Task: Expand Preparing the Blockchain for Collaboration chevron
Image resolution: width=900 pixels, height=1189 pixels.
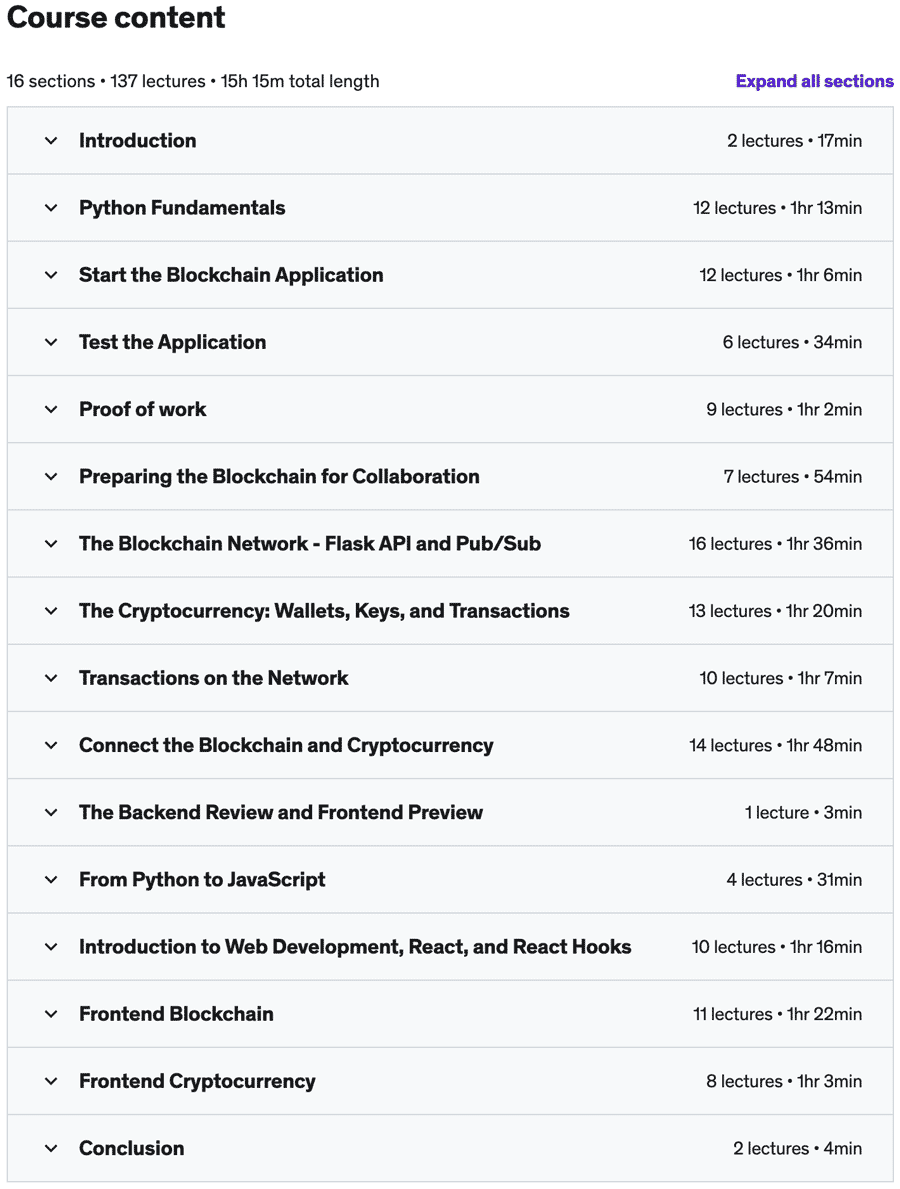Action: click(51, 477)
